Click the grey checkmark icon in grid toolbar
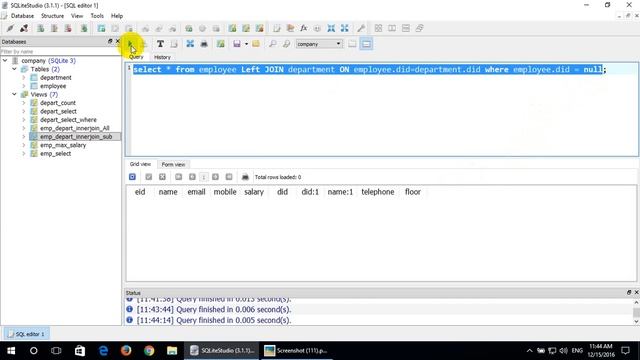This screenshot has width=640, height=360. pos(149,177)
